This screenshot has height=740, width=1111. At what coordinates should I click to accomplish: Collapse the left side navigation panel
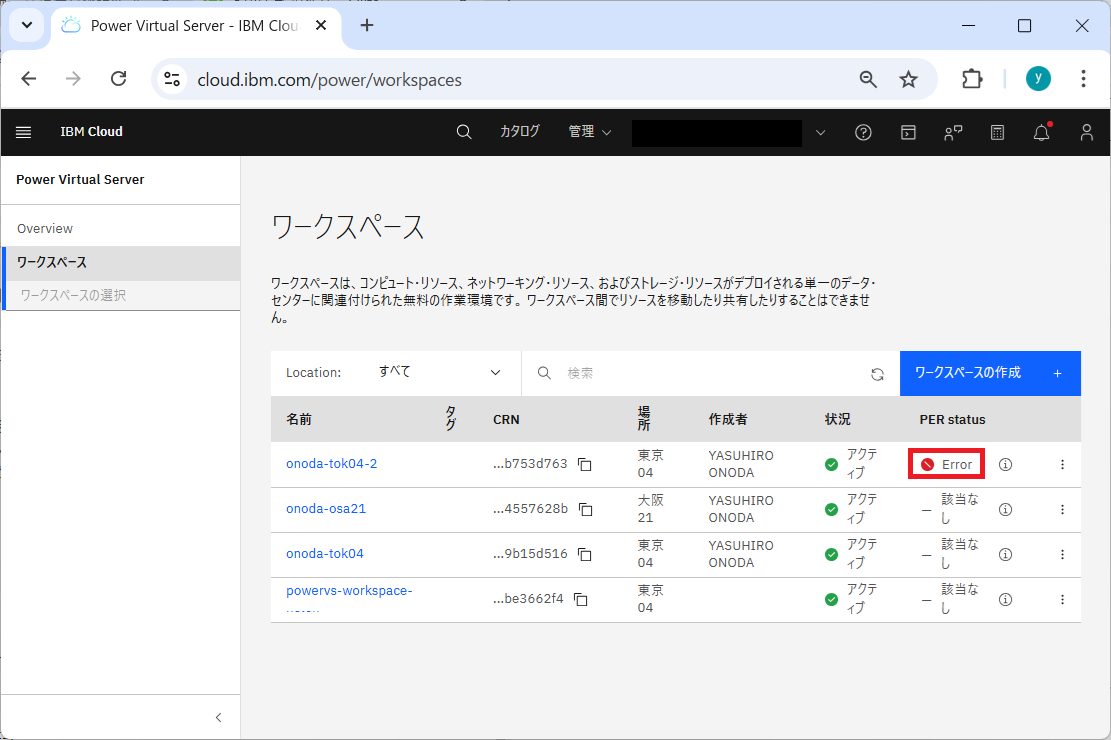click(x=218, y=717)
